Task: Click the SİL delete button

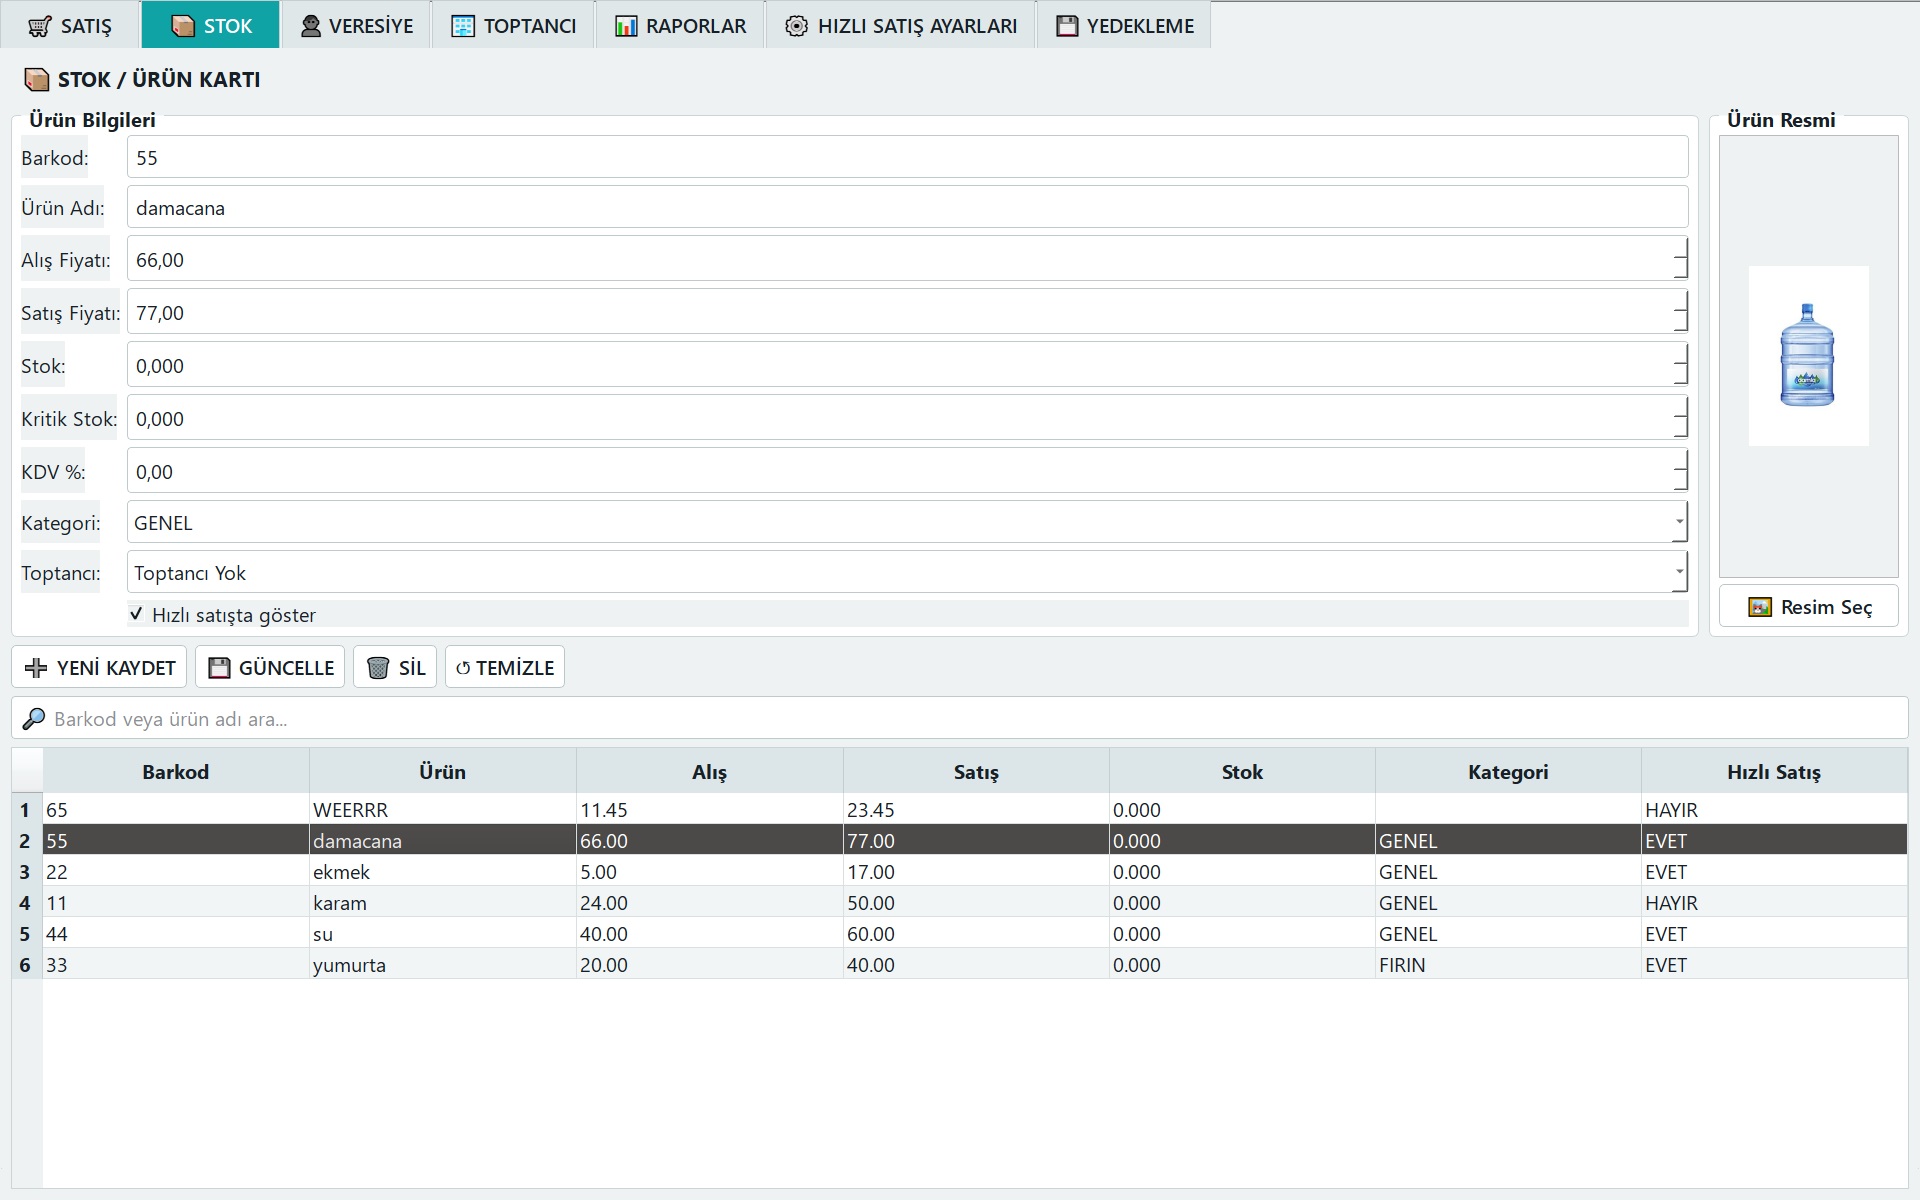Action: coord(395,667)
